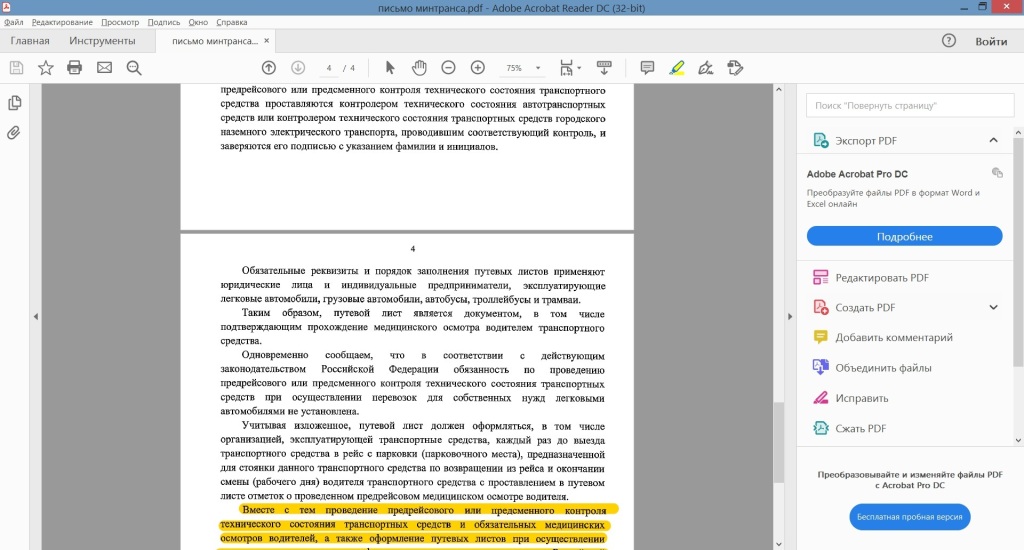Click the Print file icon

point(74,68)
